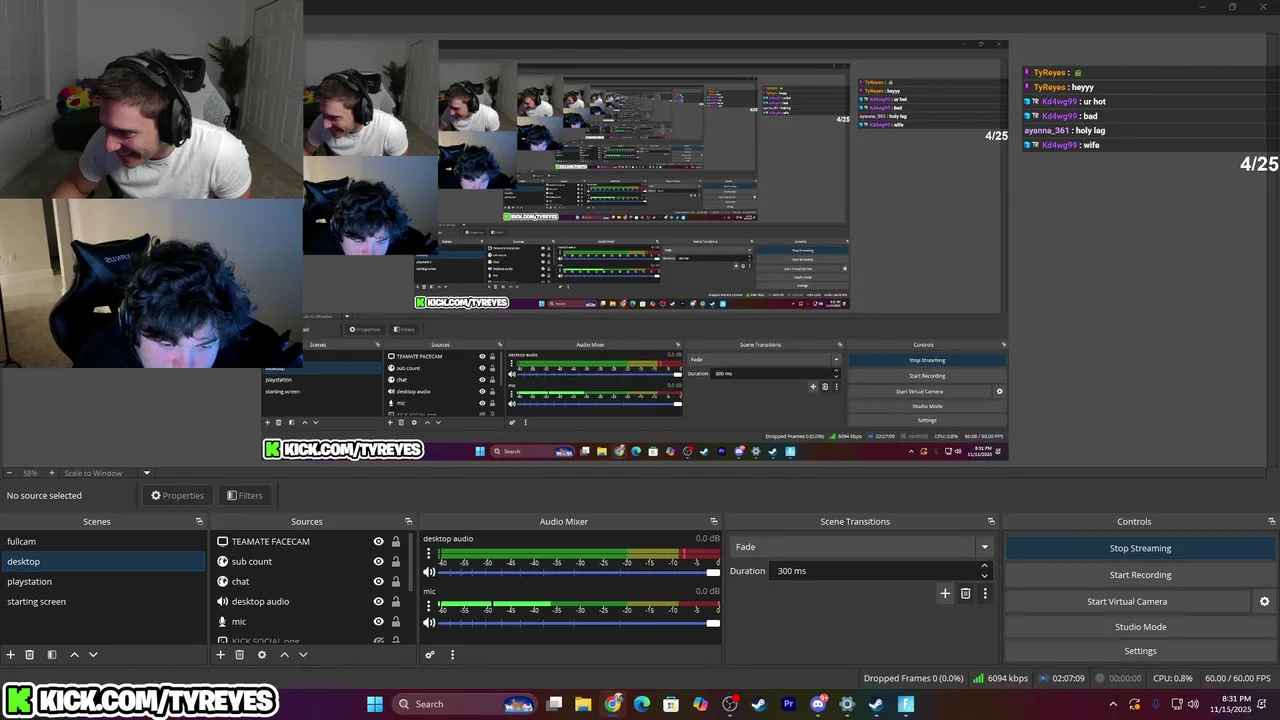Add a new source with plus icon
This screenshot has width=1280, height=720.
click(221, 655)
